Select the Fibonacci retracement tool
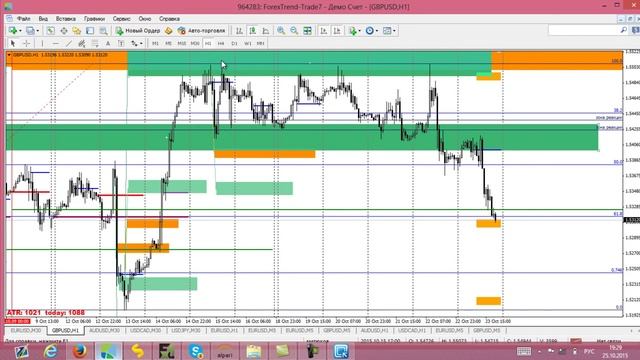640x360 pixels. pos(95,43)
